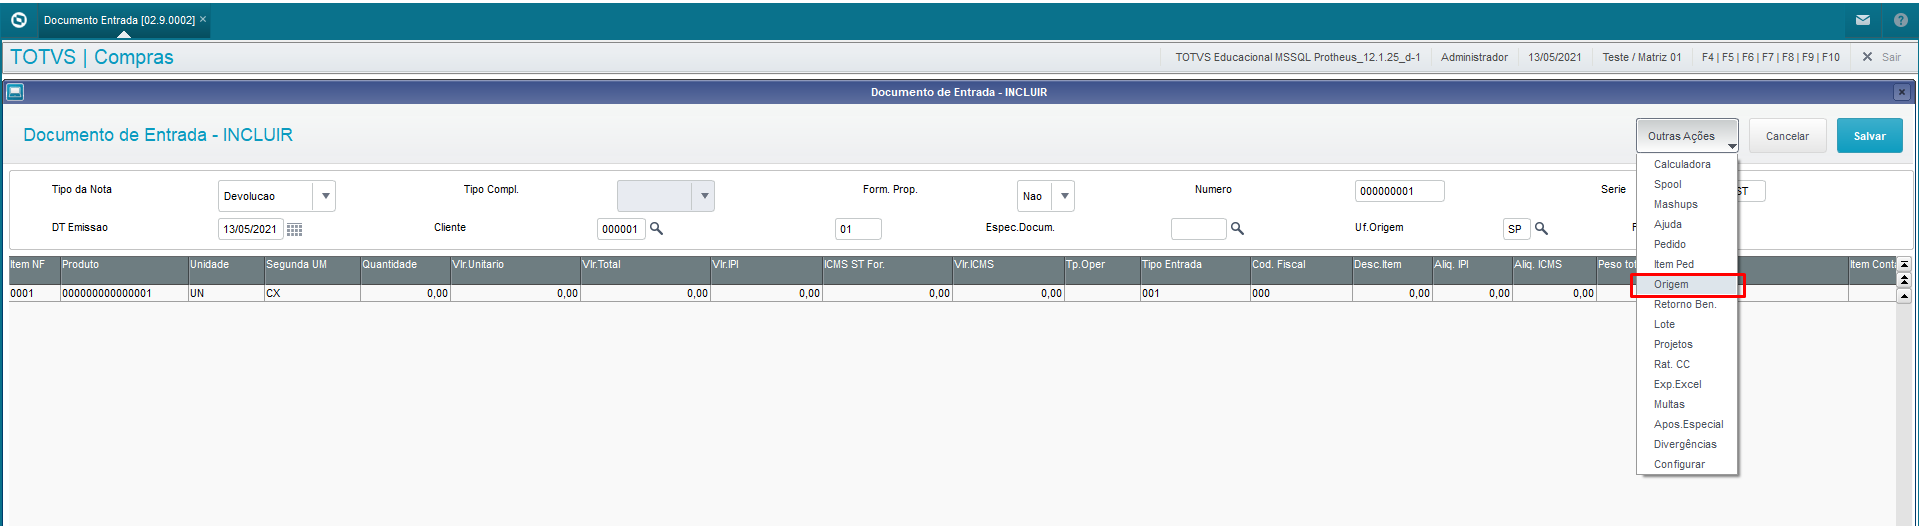The height and width of the screenshot is (526, 1919).
Task: Click the Tipo Entrada cell showing 001
Action: tap(1195, 293)
